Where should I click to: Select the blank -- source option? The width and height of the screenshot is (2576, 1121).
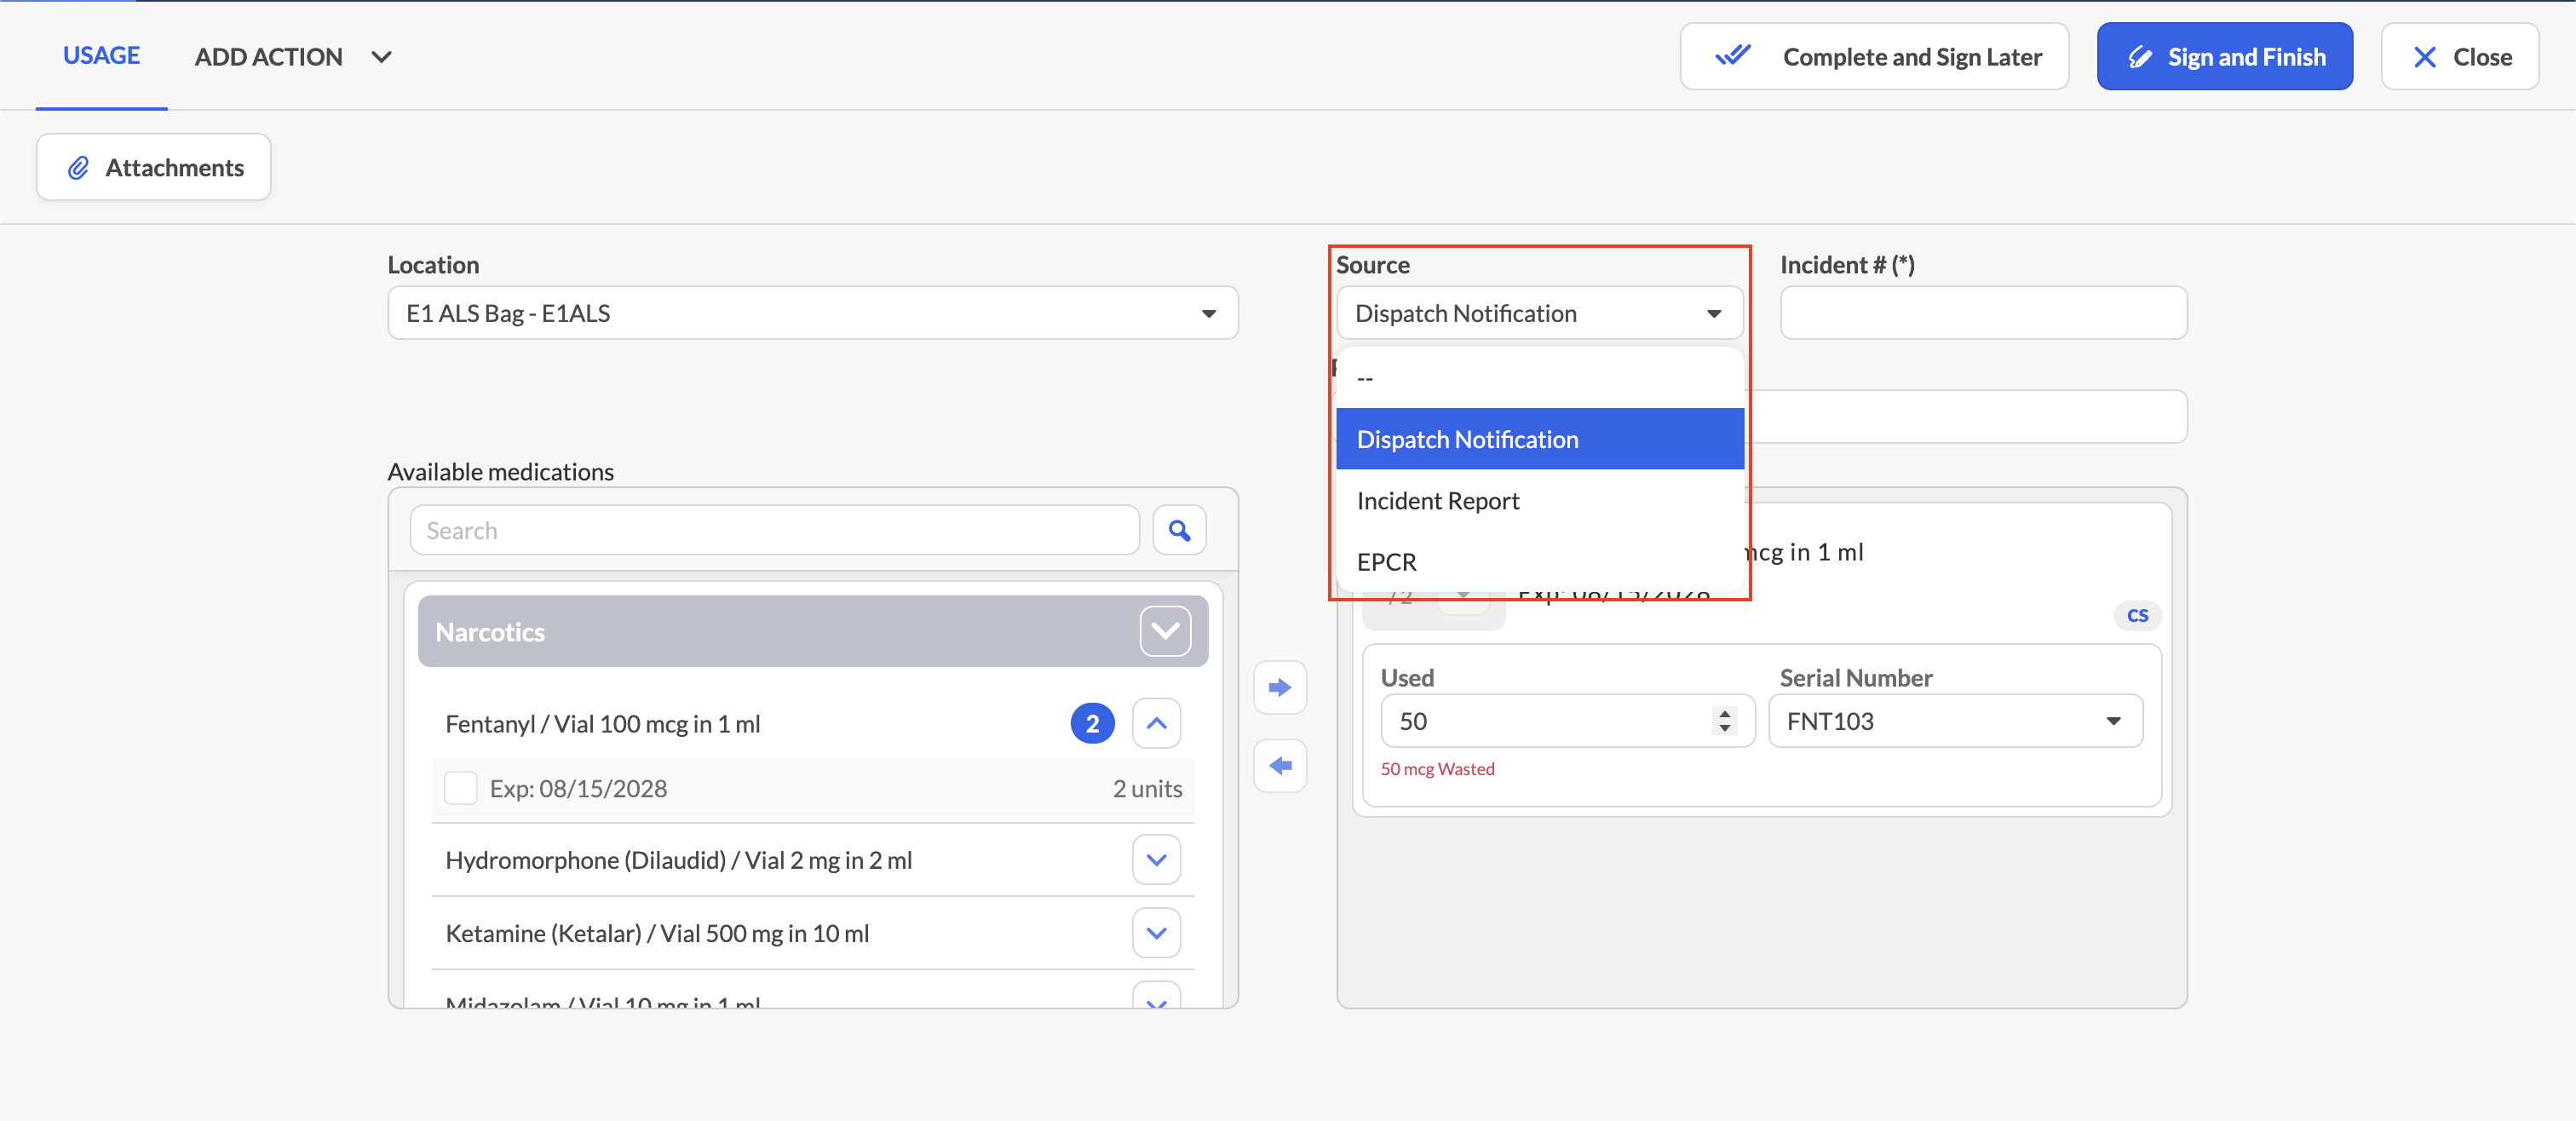click(1540, 378)
